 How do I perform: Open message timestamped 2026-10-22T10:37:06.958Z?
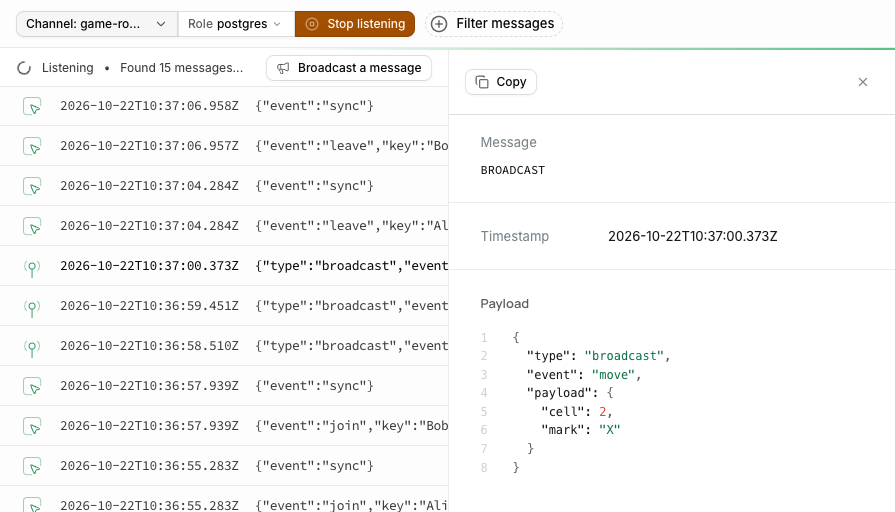point(224,106)
